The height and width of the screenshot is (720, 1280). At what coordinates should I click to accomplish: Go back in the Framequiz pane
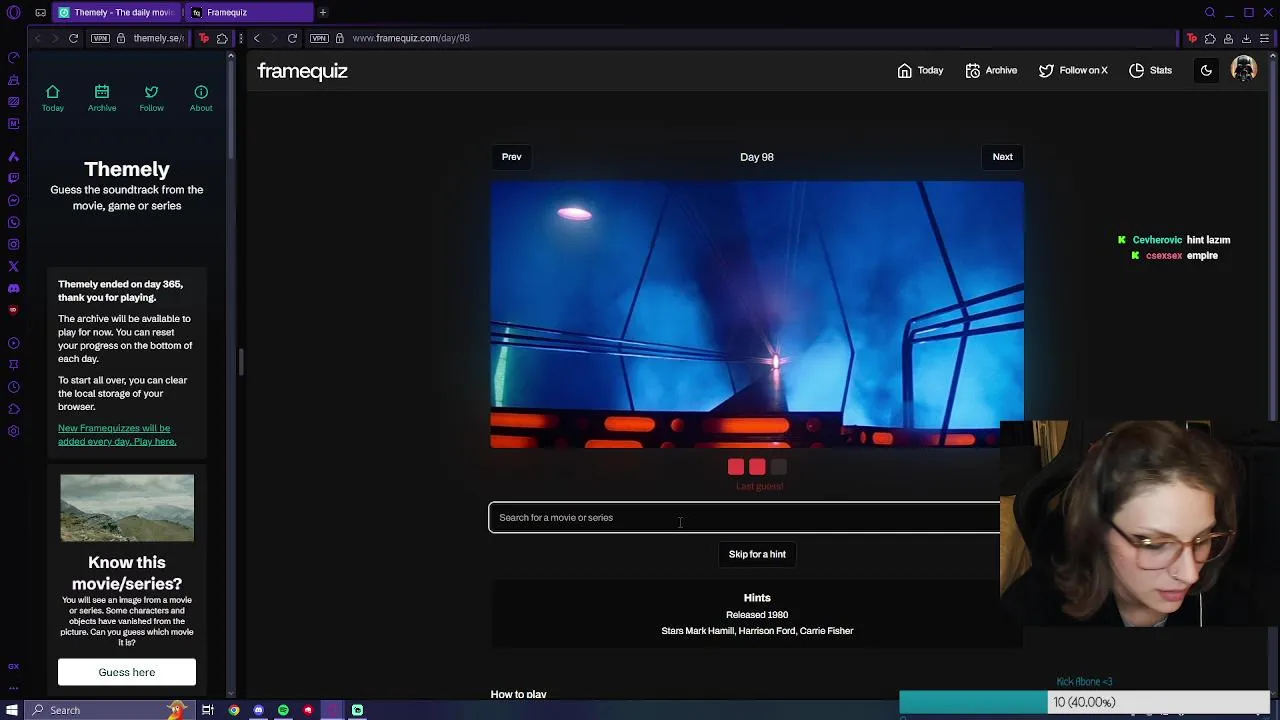click(256, 38)
